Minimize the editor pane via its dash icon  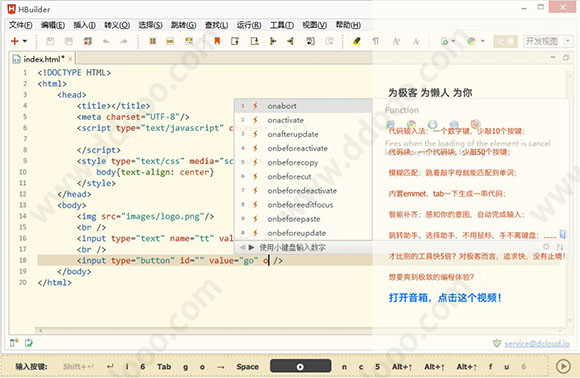point(553,57)
